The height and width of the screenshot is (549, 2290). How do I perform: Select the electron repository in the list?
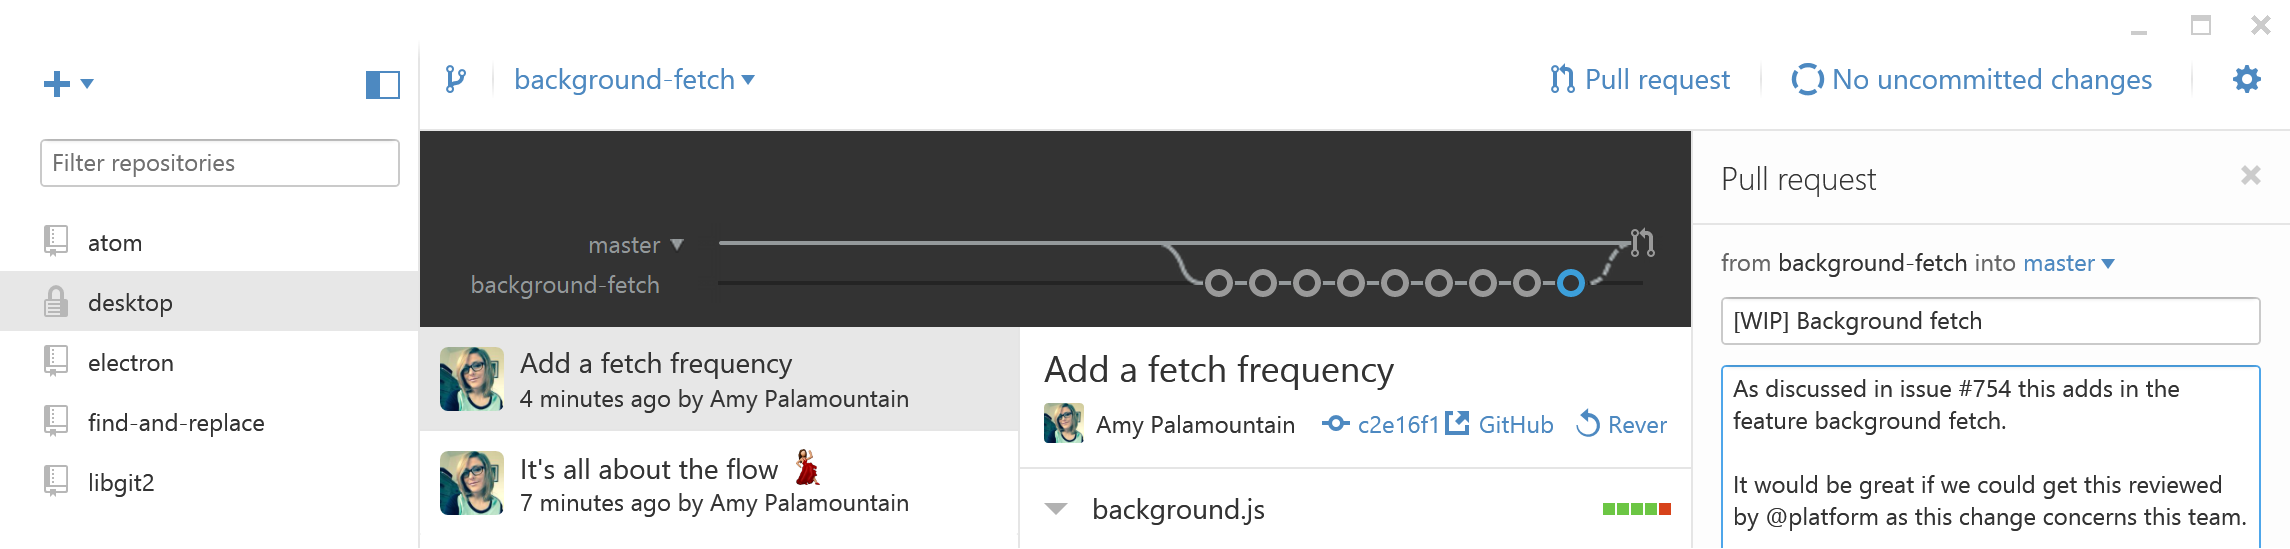coord(130,363)
